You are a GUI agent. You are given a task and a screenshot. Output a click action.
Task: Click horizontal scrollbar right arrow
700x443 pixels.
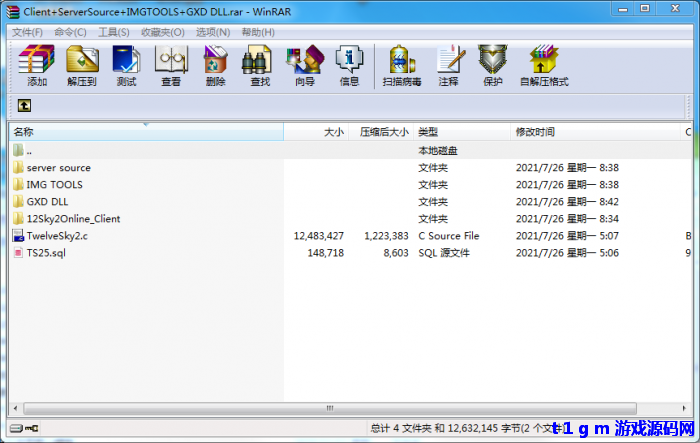pos(684,408)
